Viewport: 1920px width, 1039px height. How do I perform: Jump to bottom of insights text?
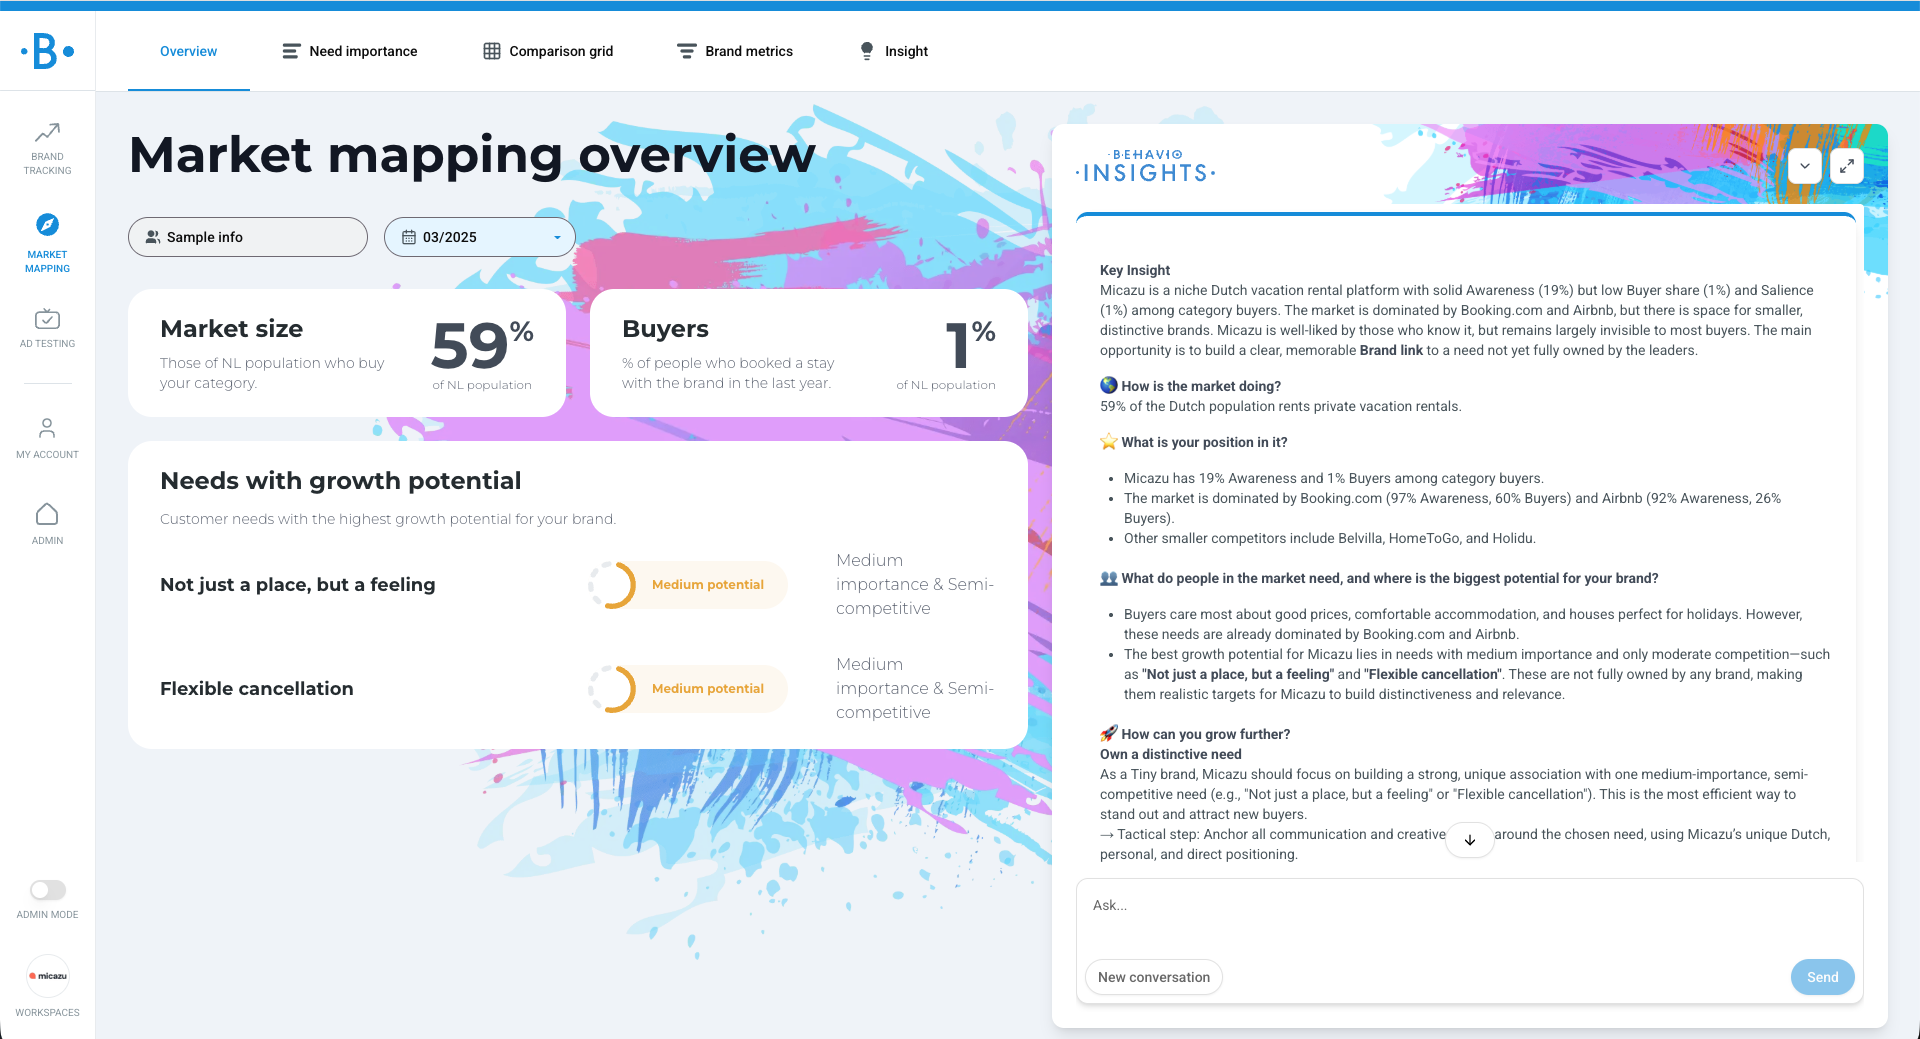pos(1470,840)
